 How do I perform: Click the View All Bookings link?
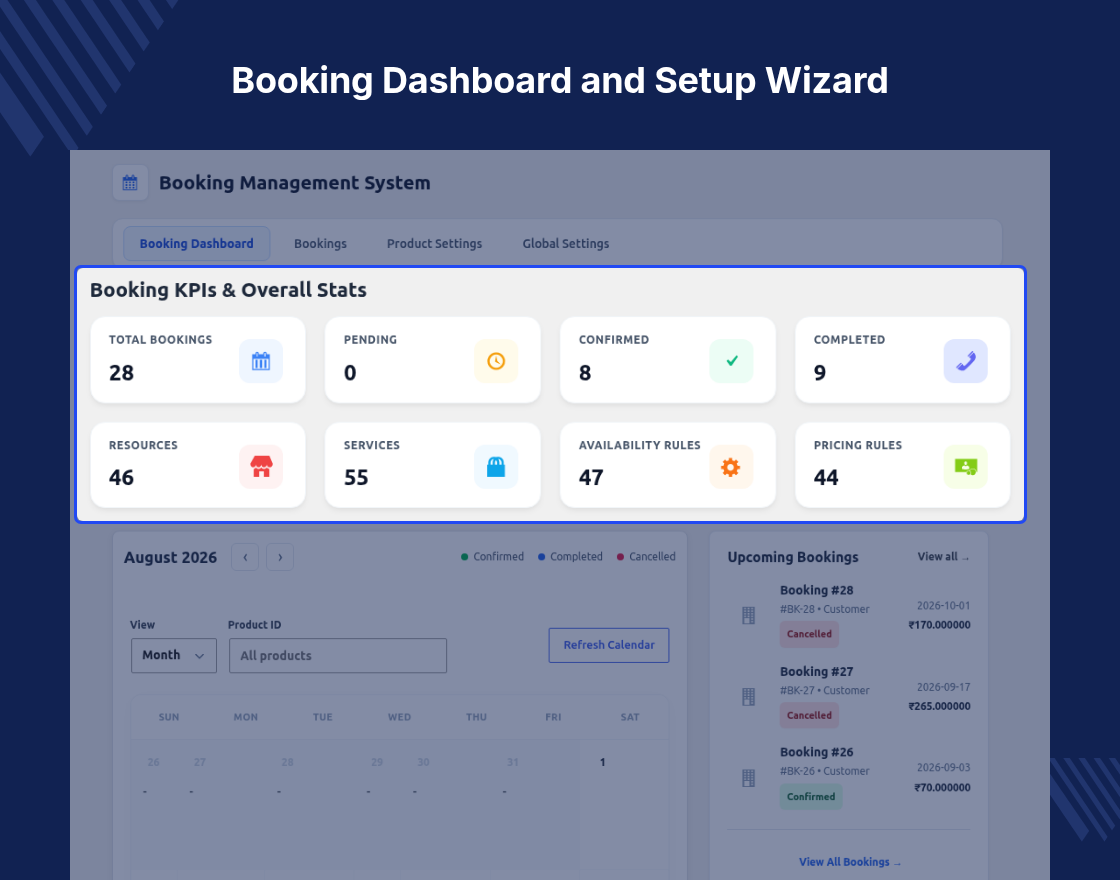point(849,862)
